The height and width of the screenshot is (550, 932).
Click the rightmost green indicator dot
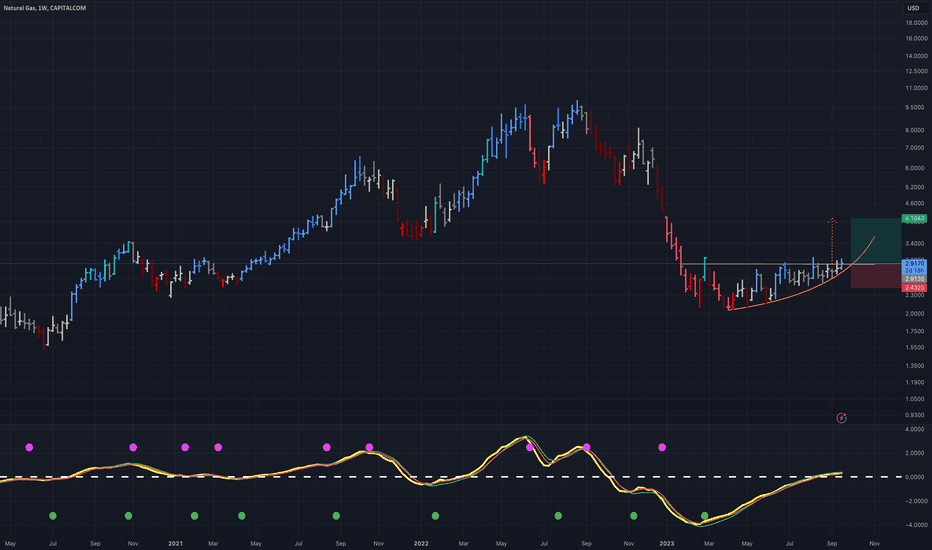[x=704, y=516]
